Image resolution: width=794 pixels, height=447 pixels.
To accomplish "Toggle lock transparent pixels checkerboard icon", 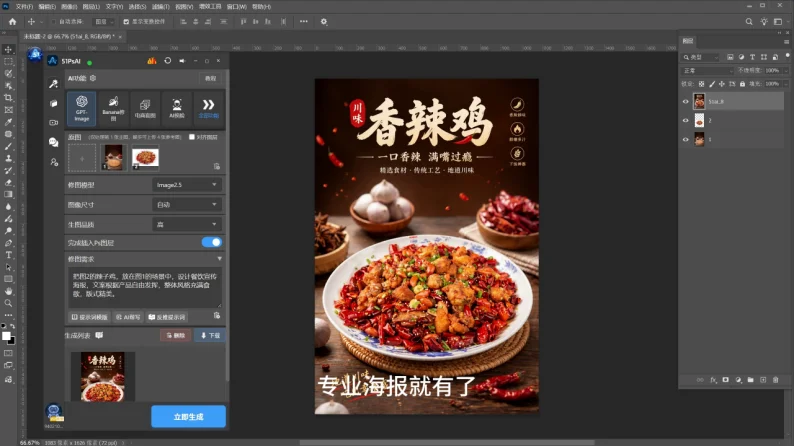I will click(701, 84).
